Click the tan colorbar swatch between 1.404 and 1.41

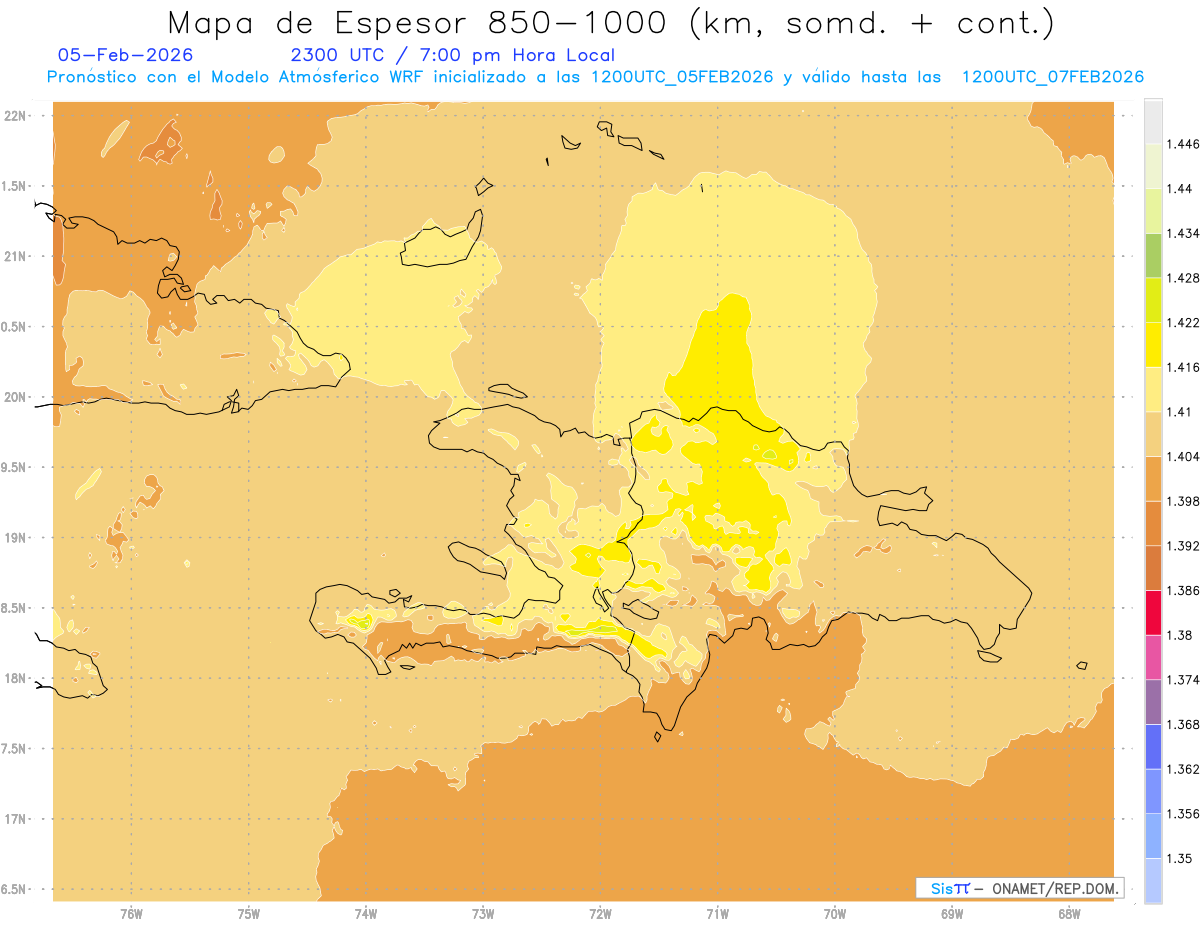[1153, 434]
